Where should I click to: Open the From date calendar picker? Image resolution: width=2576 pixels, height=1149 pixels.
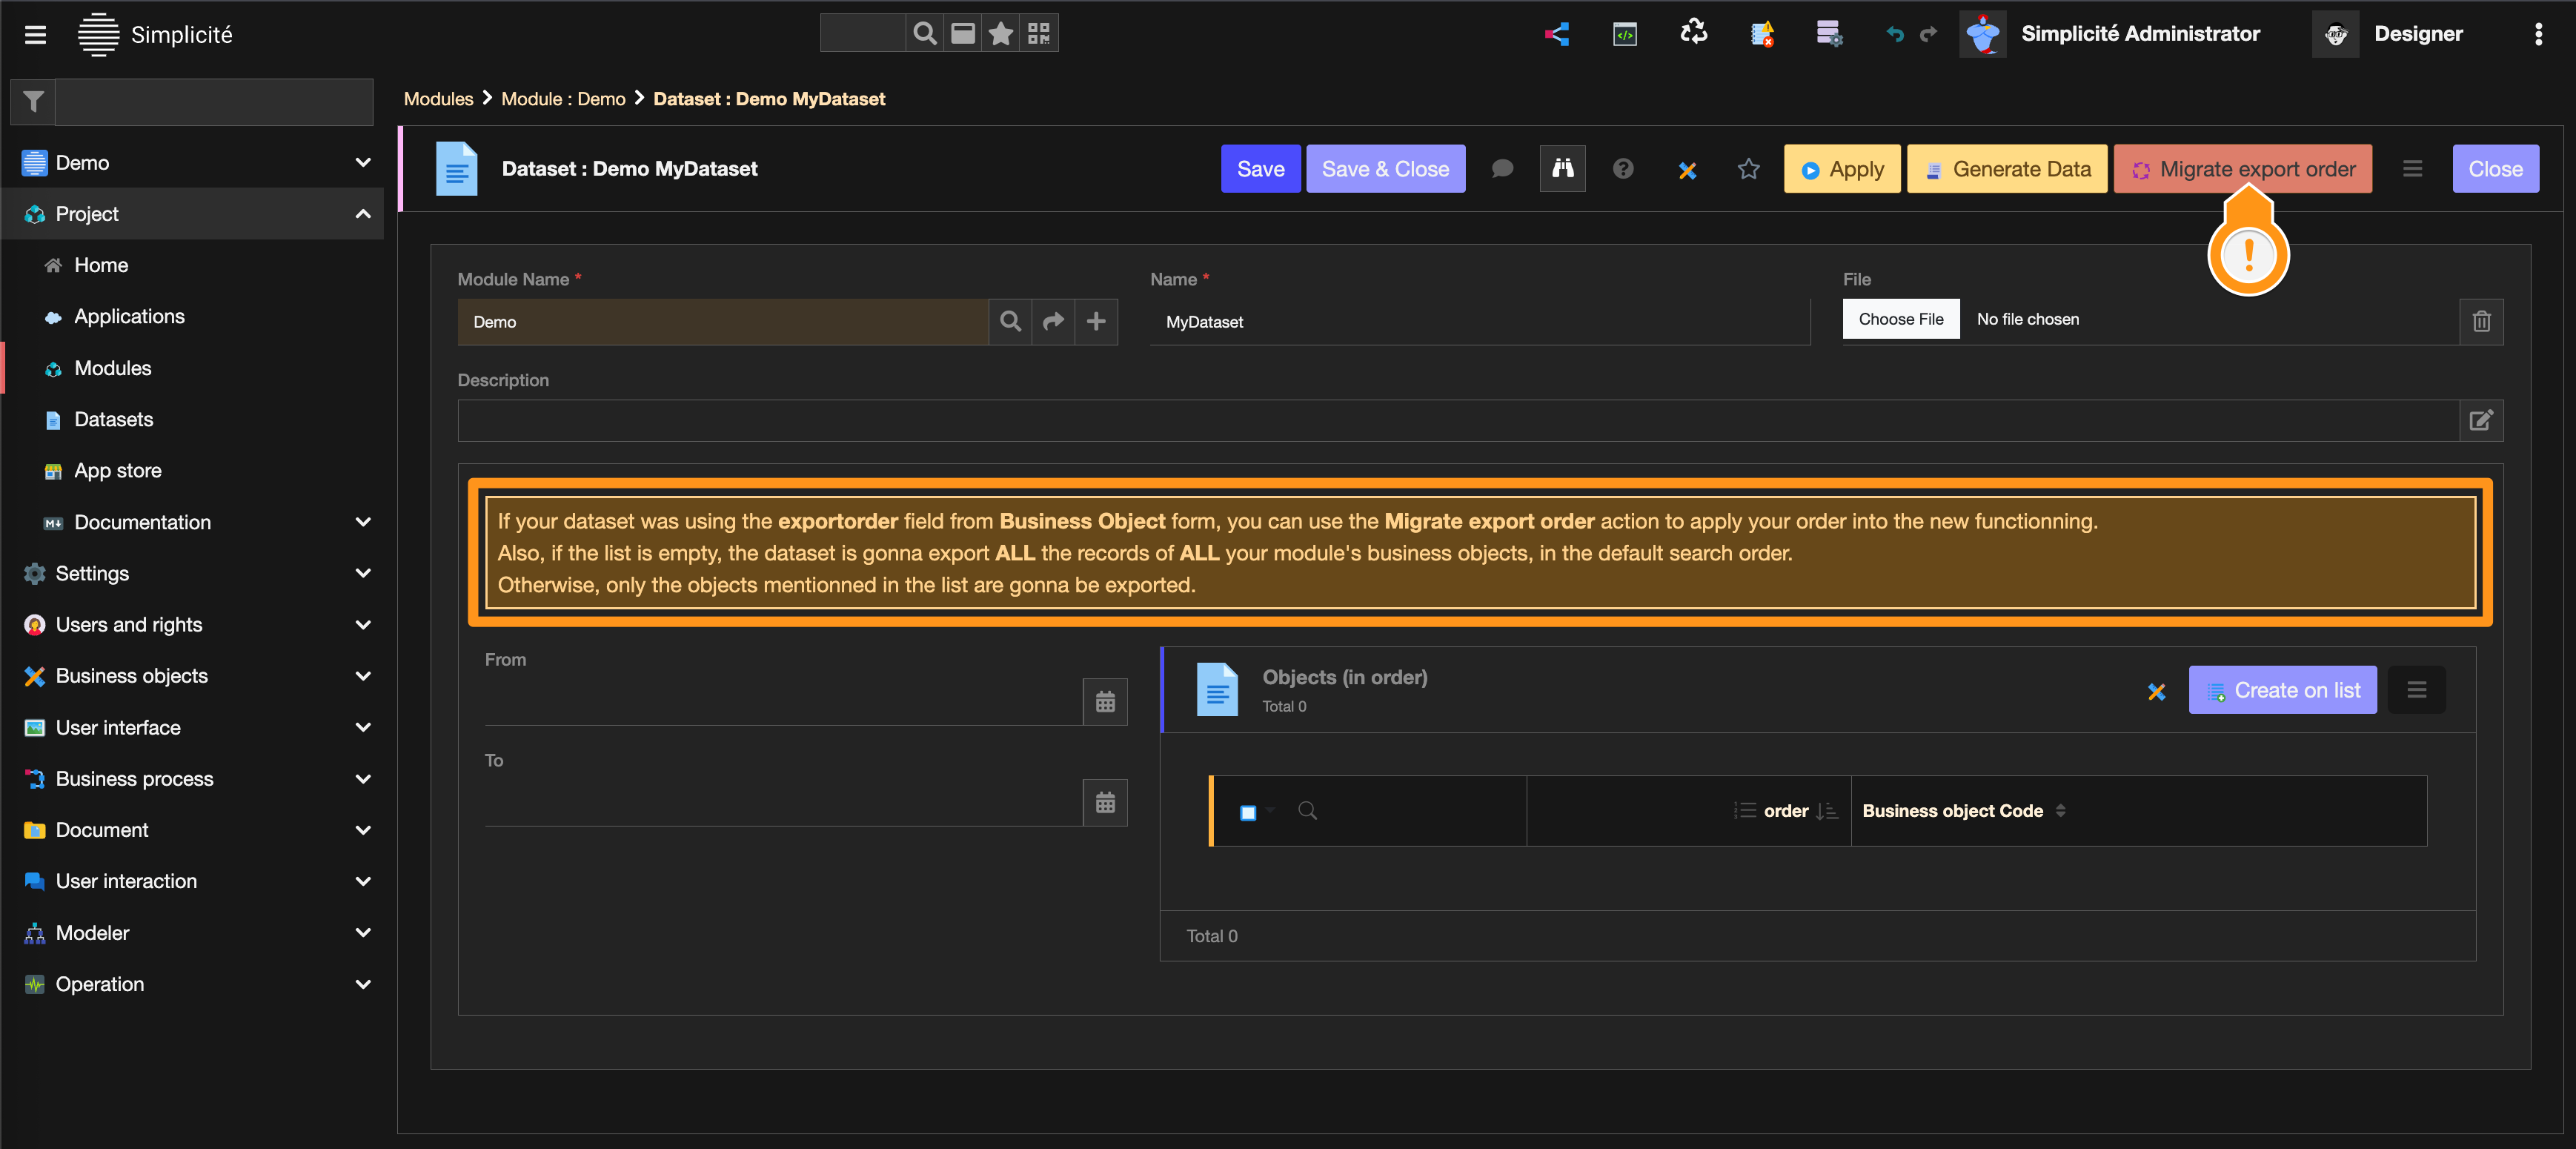click(1105, 702)
